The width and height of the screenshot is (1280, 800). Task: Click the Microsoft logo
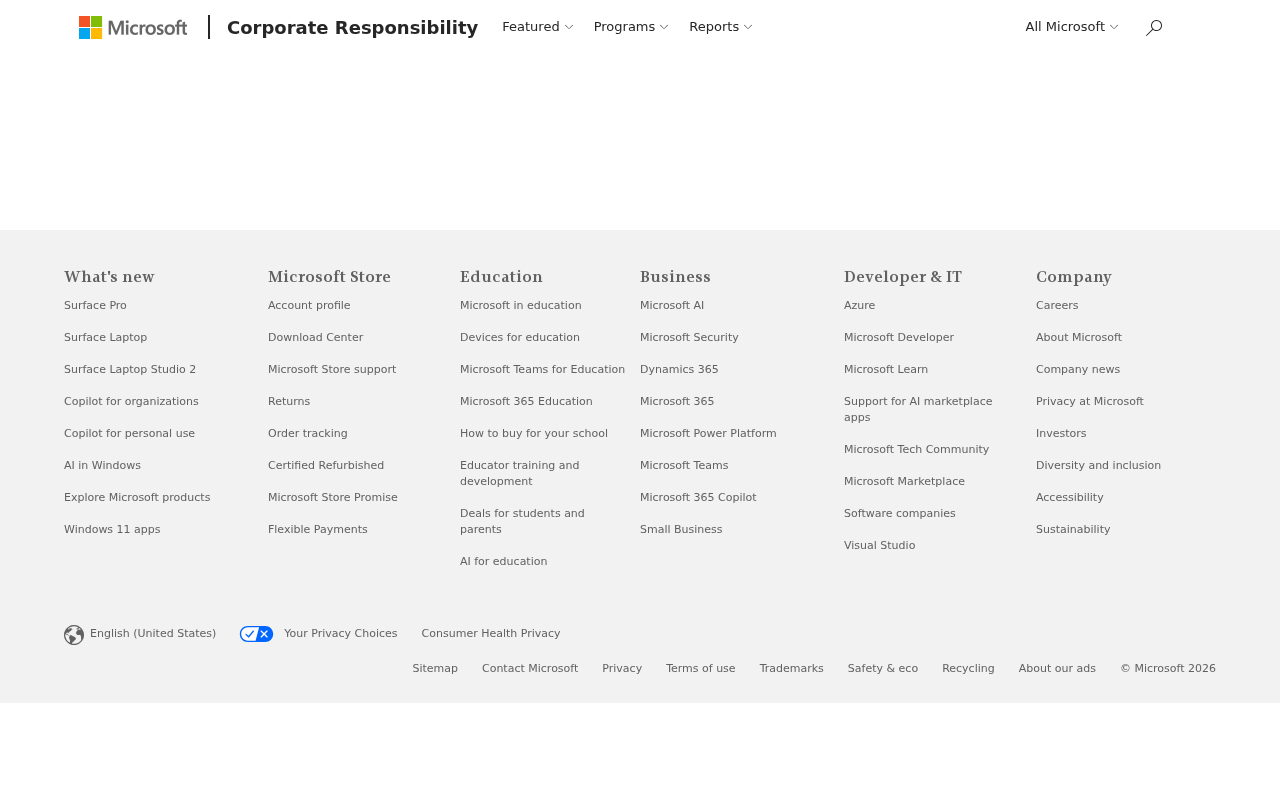pyautogui.click(x=133, y=27)
